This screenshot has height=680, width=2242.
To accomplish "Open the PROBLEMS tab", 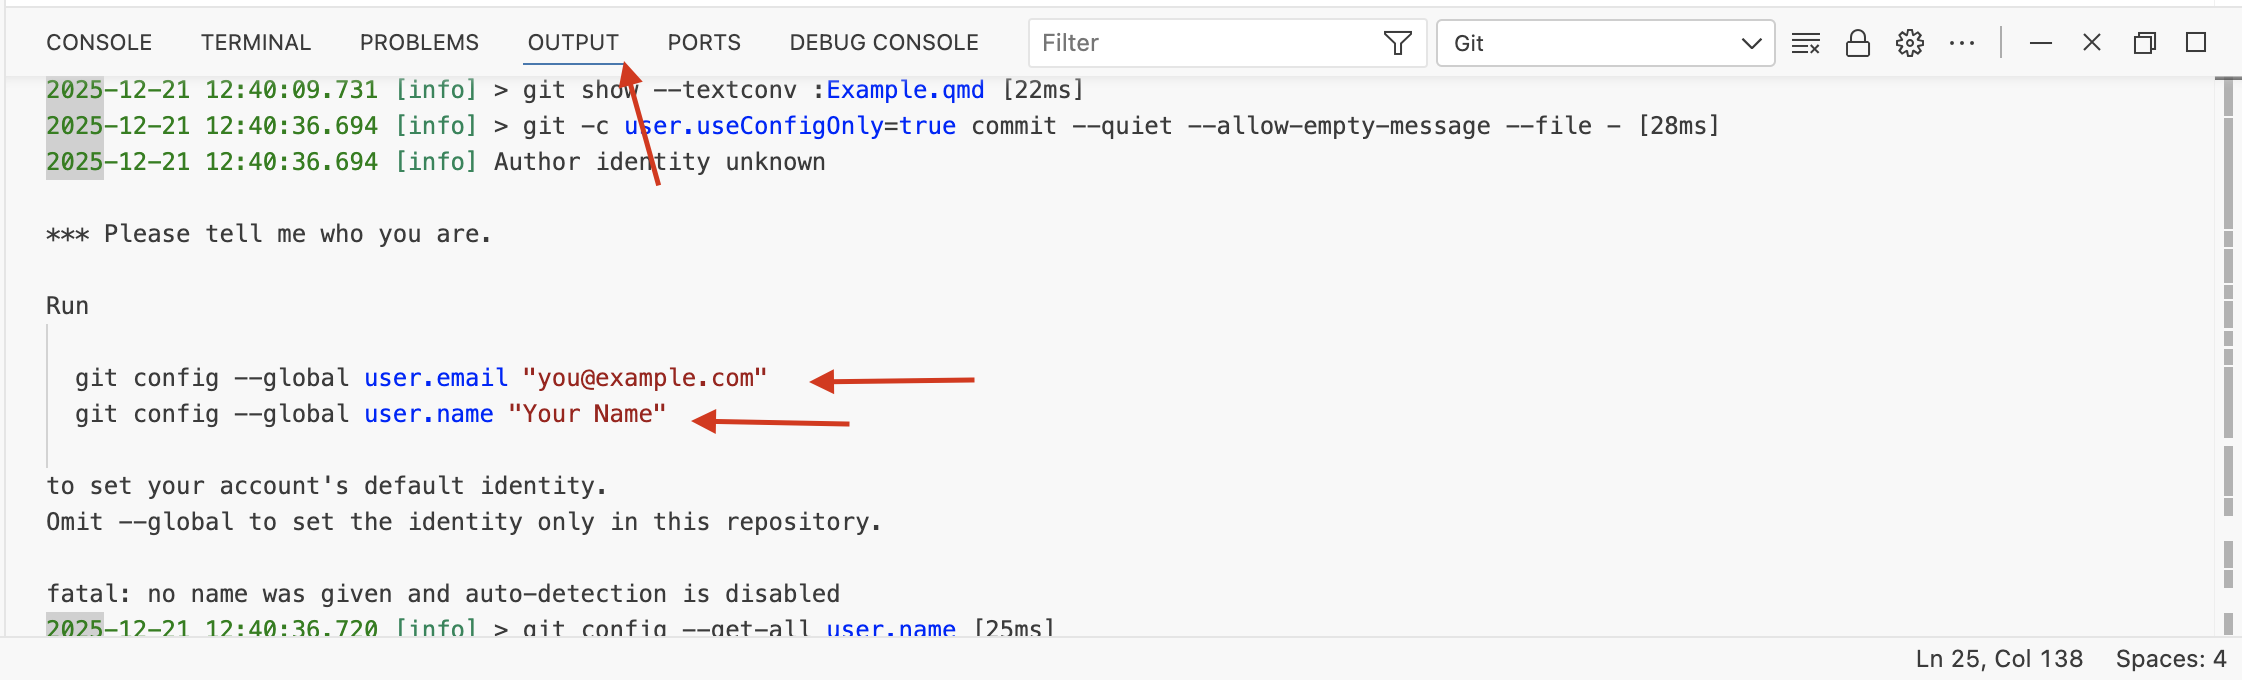I will [x=419, y=43].
